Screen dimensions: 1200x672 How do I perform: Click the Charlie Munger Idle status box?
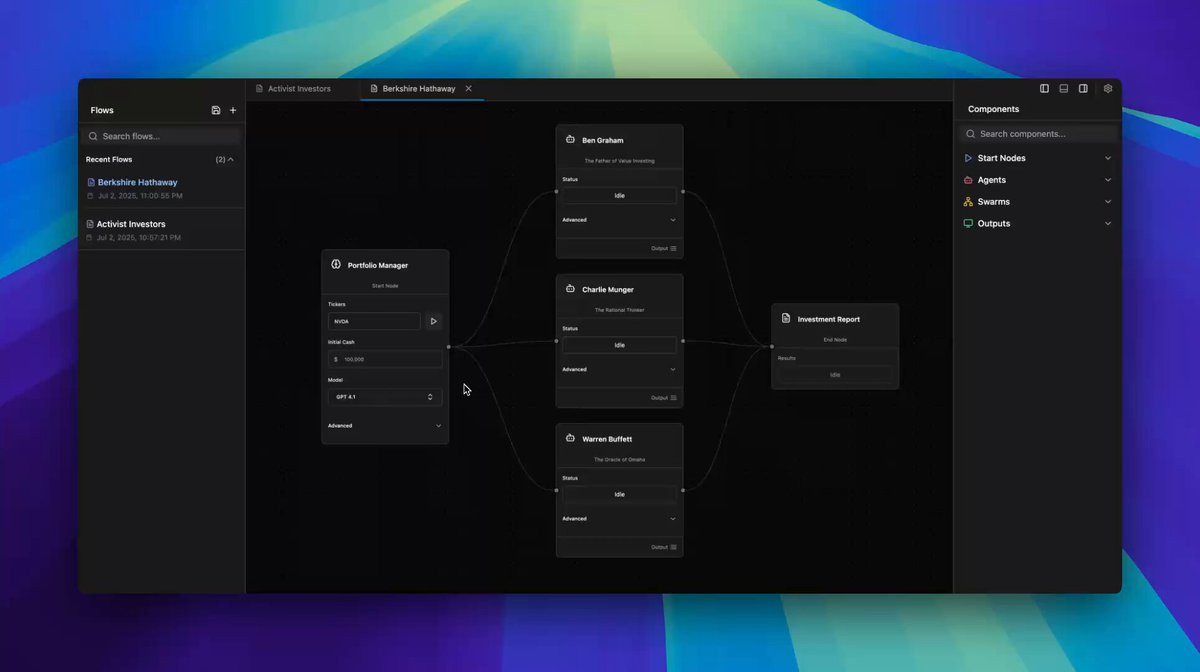pos(619,345)
